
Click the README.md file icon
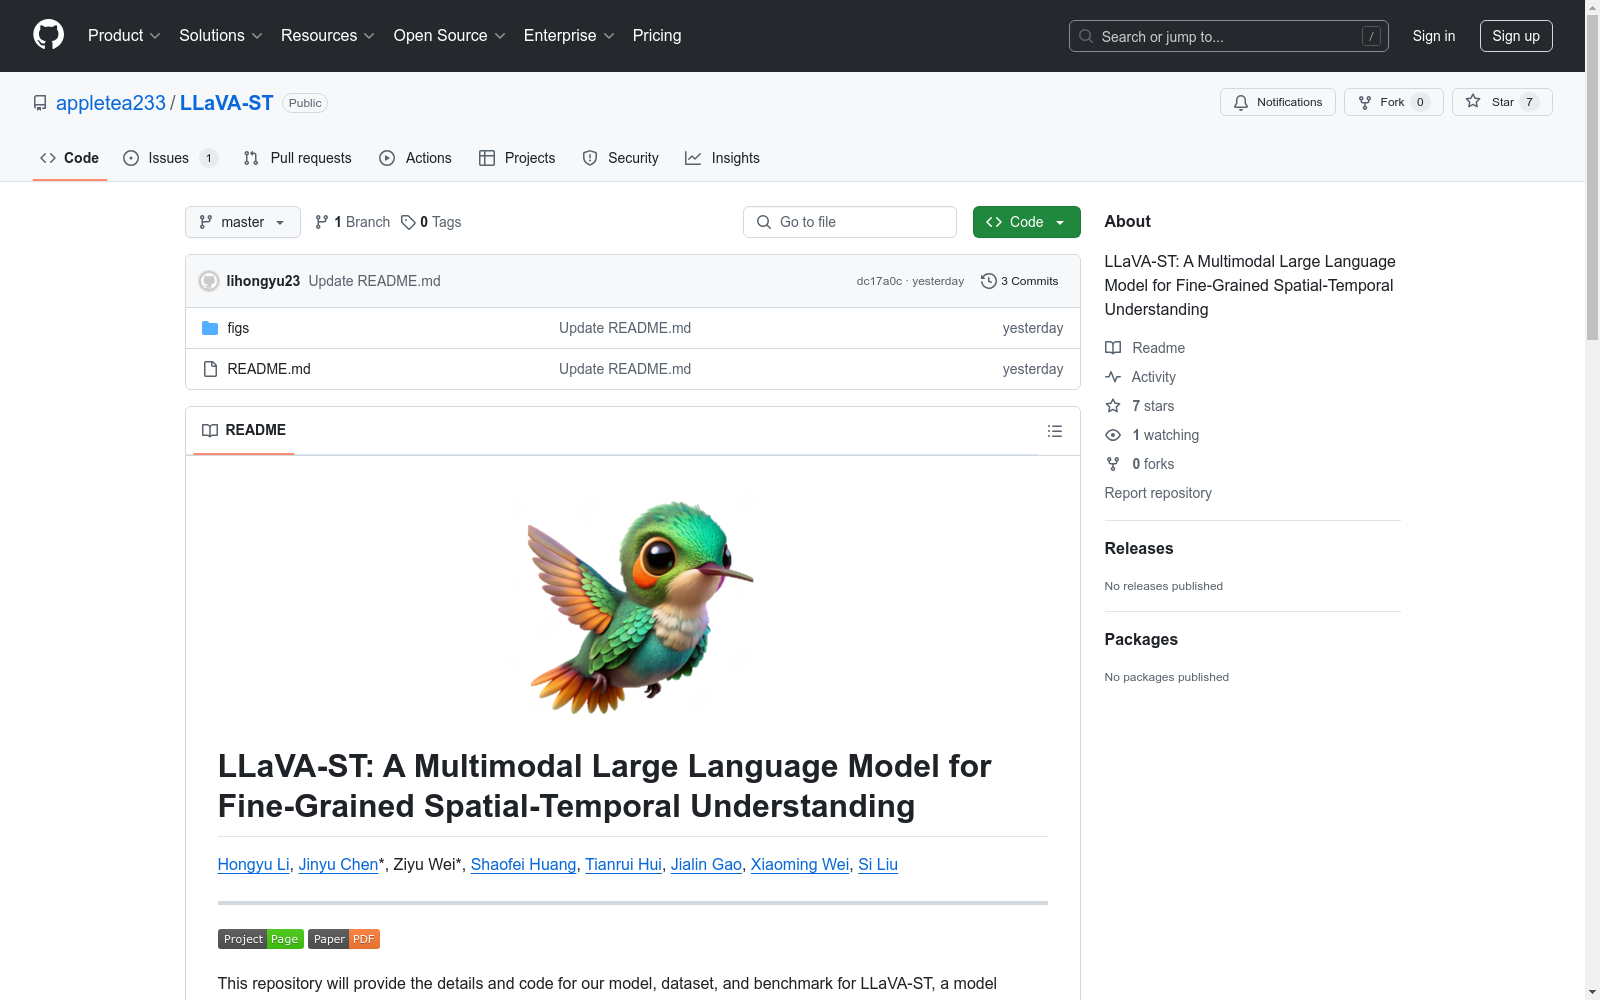pyautogui.click(x=210, y=369)
